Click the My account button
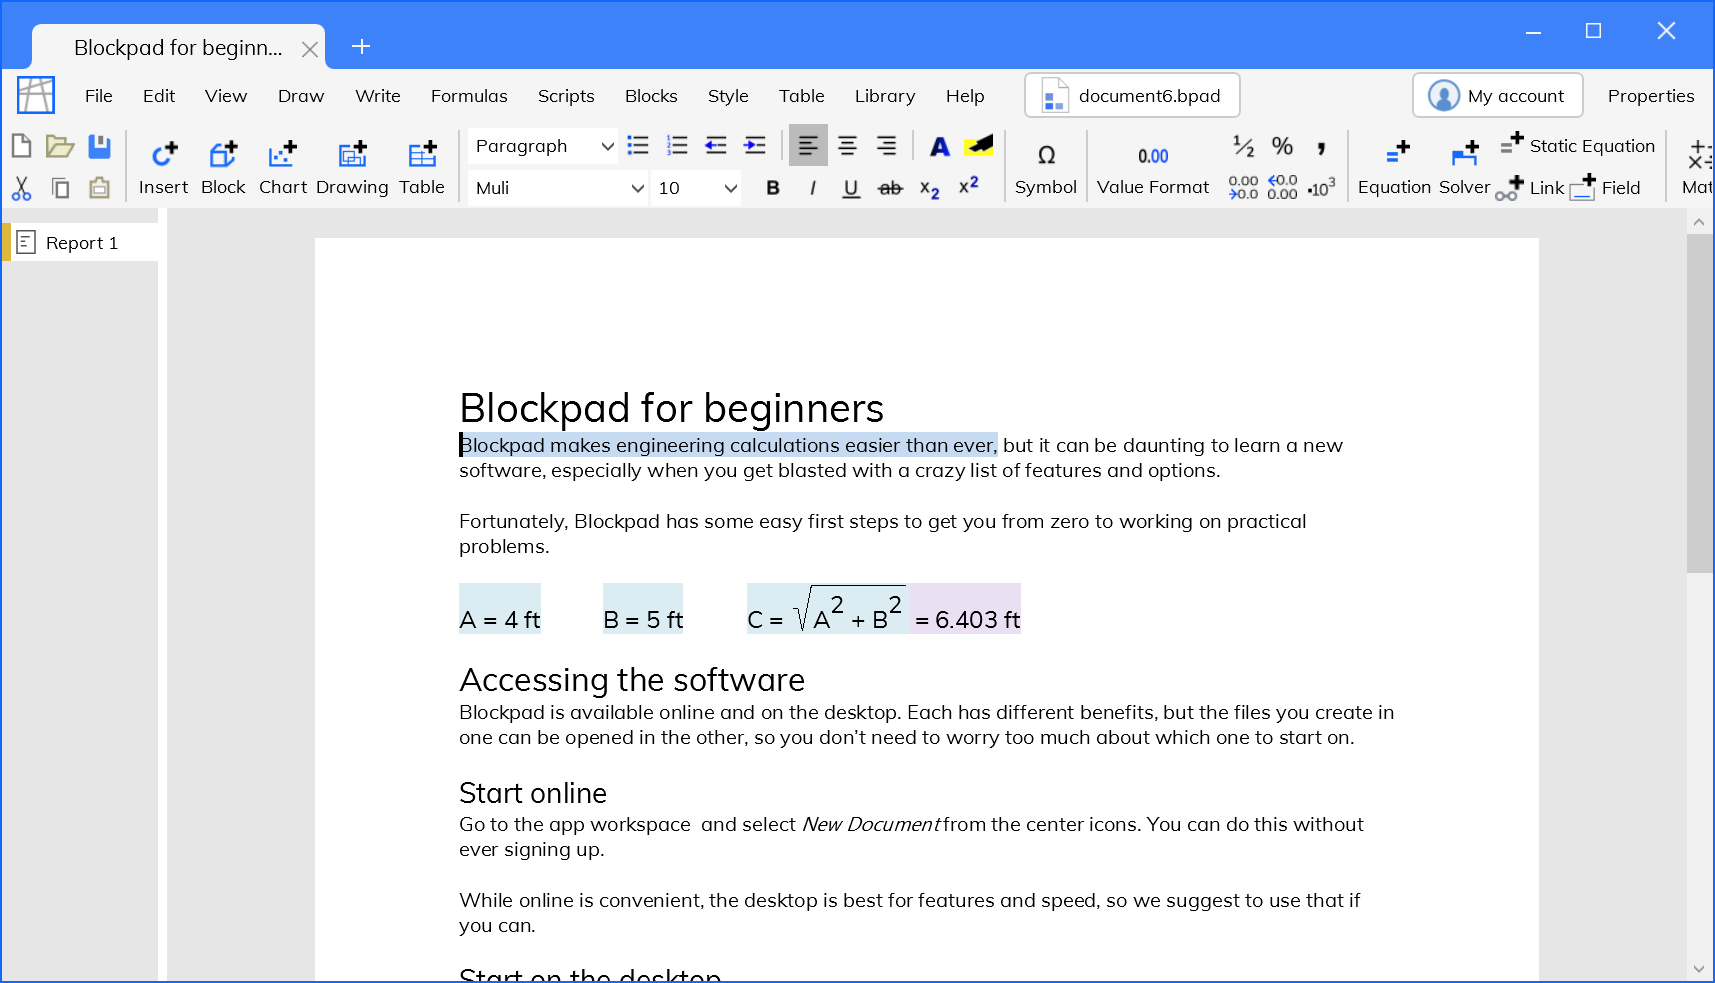The height and width of the screenshot is (983, 1715). [1497, 95]
